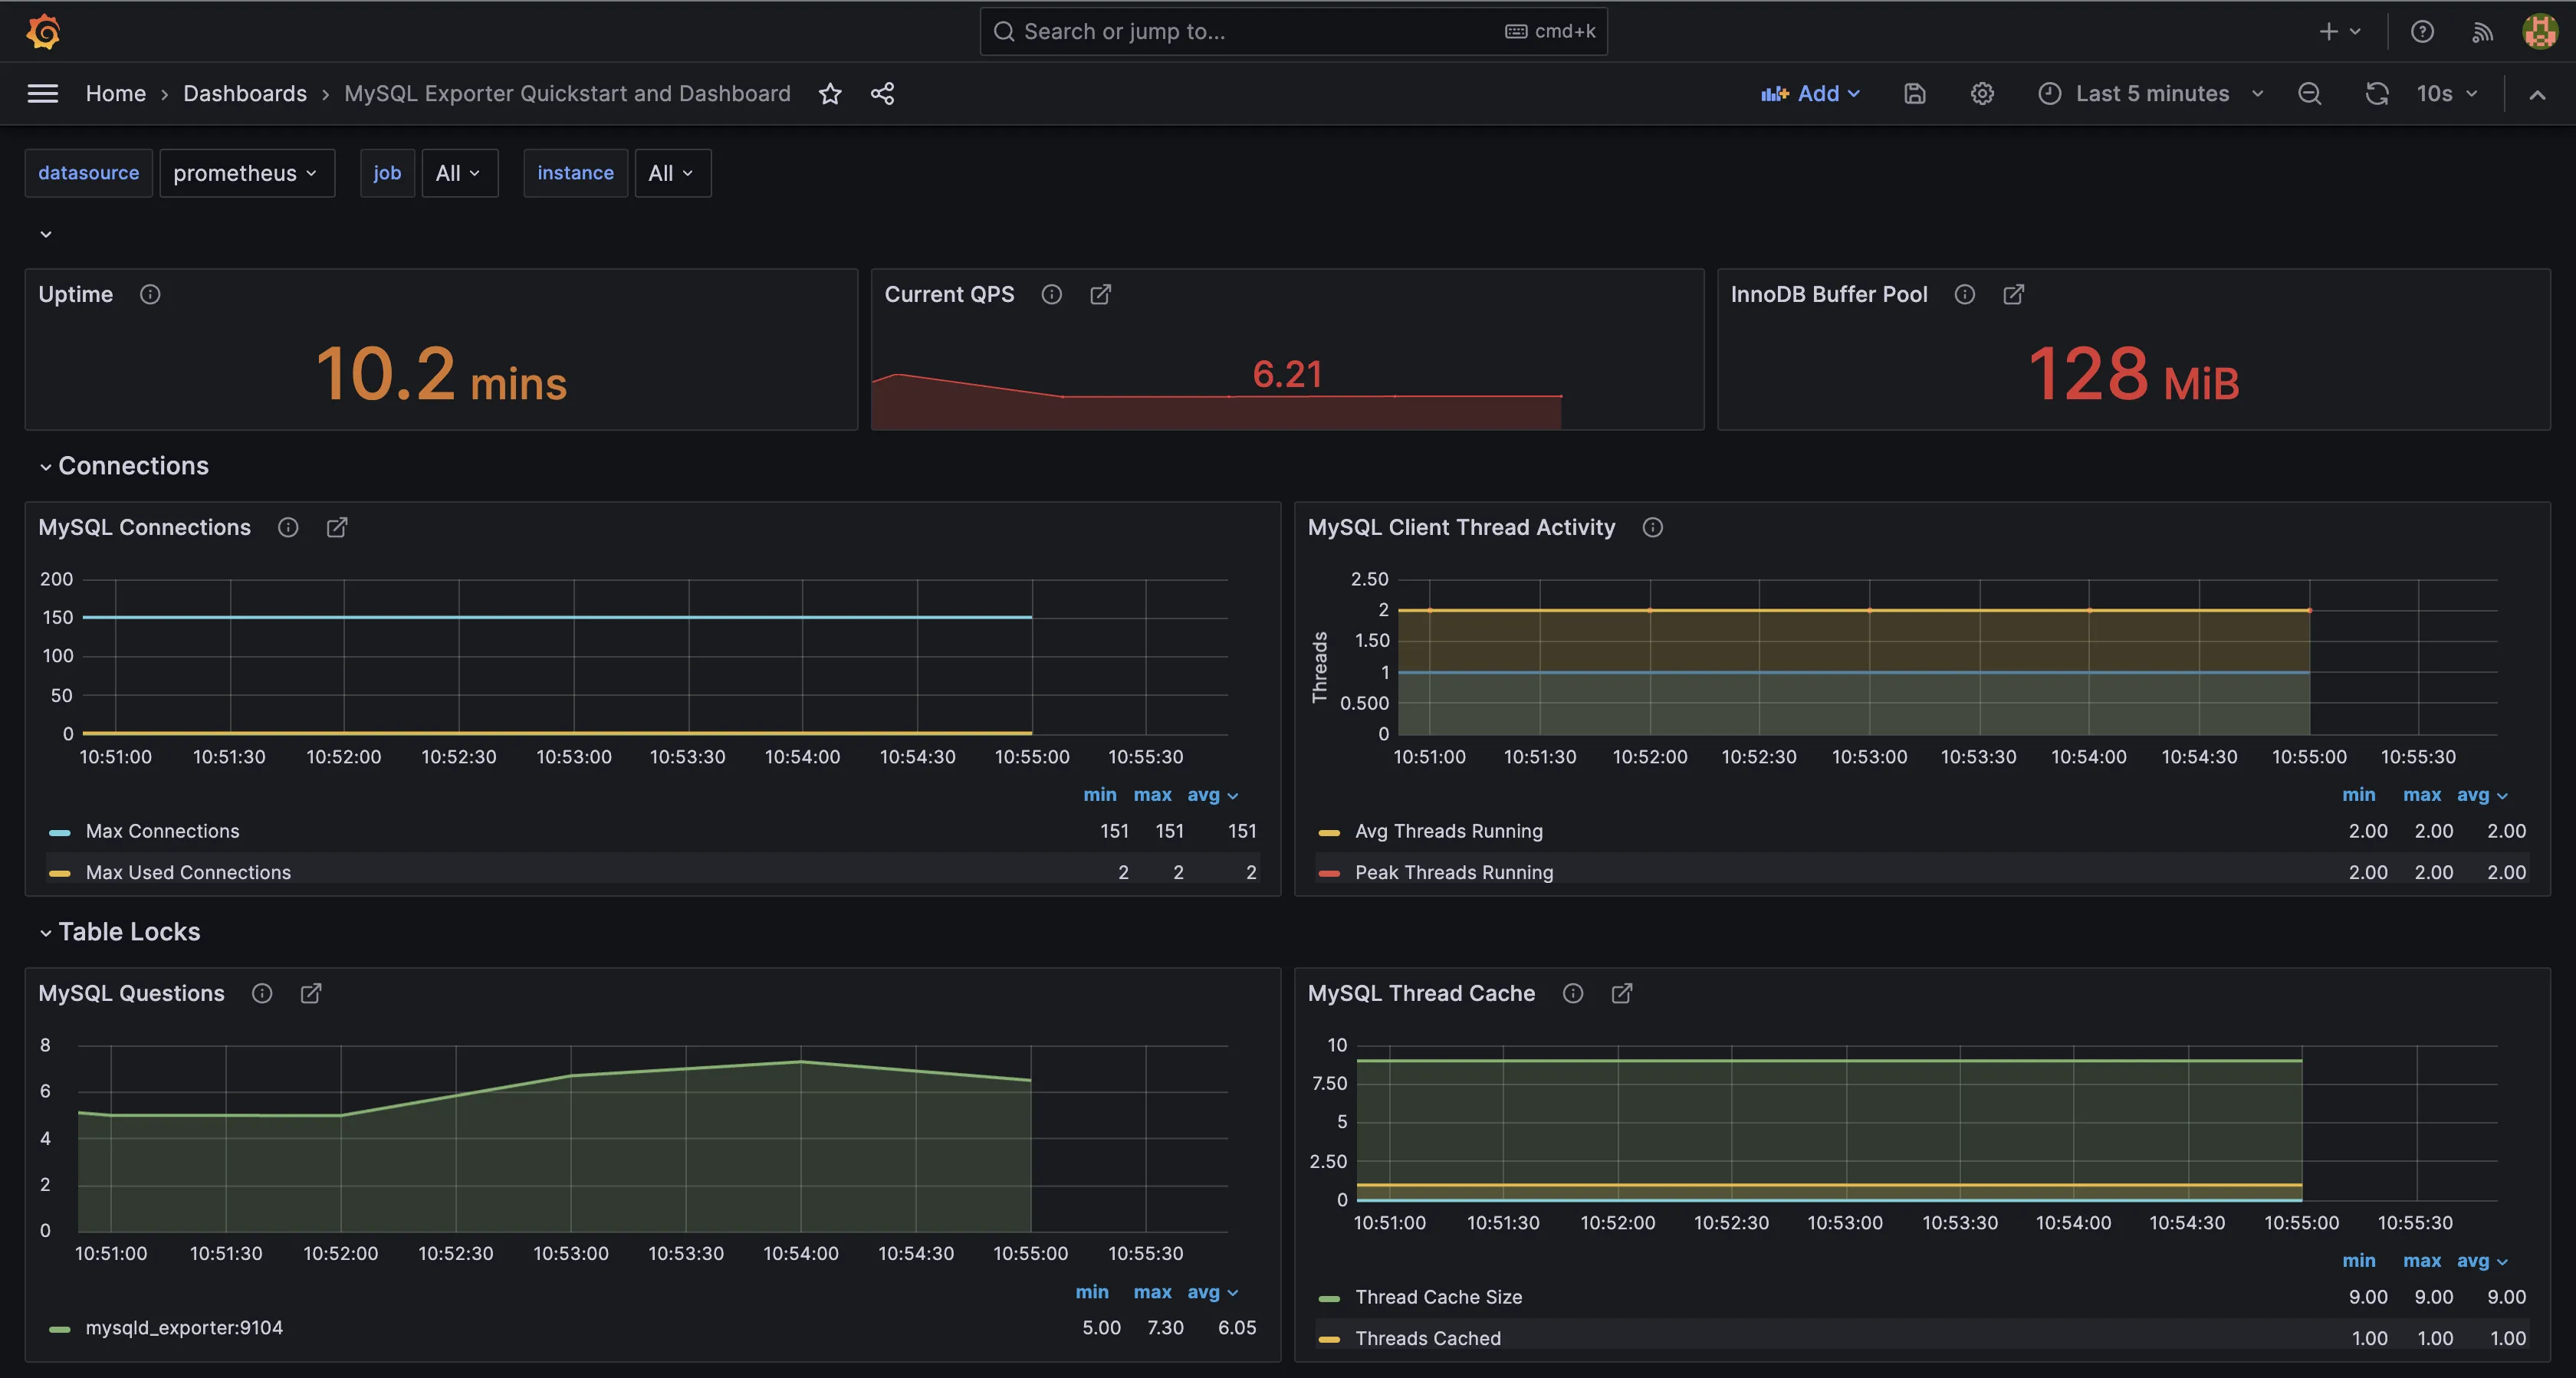
Task: Save dashboard using disk icon
Action: coord(1914,94)
